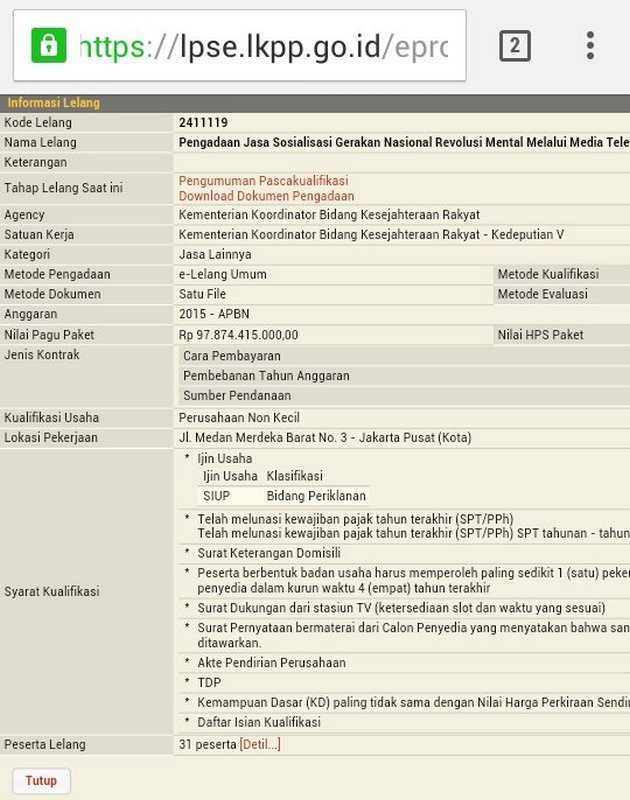Open the Detil link for 31 peserta

pos(260,744)
